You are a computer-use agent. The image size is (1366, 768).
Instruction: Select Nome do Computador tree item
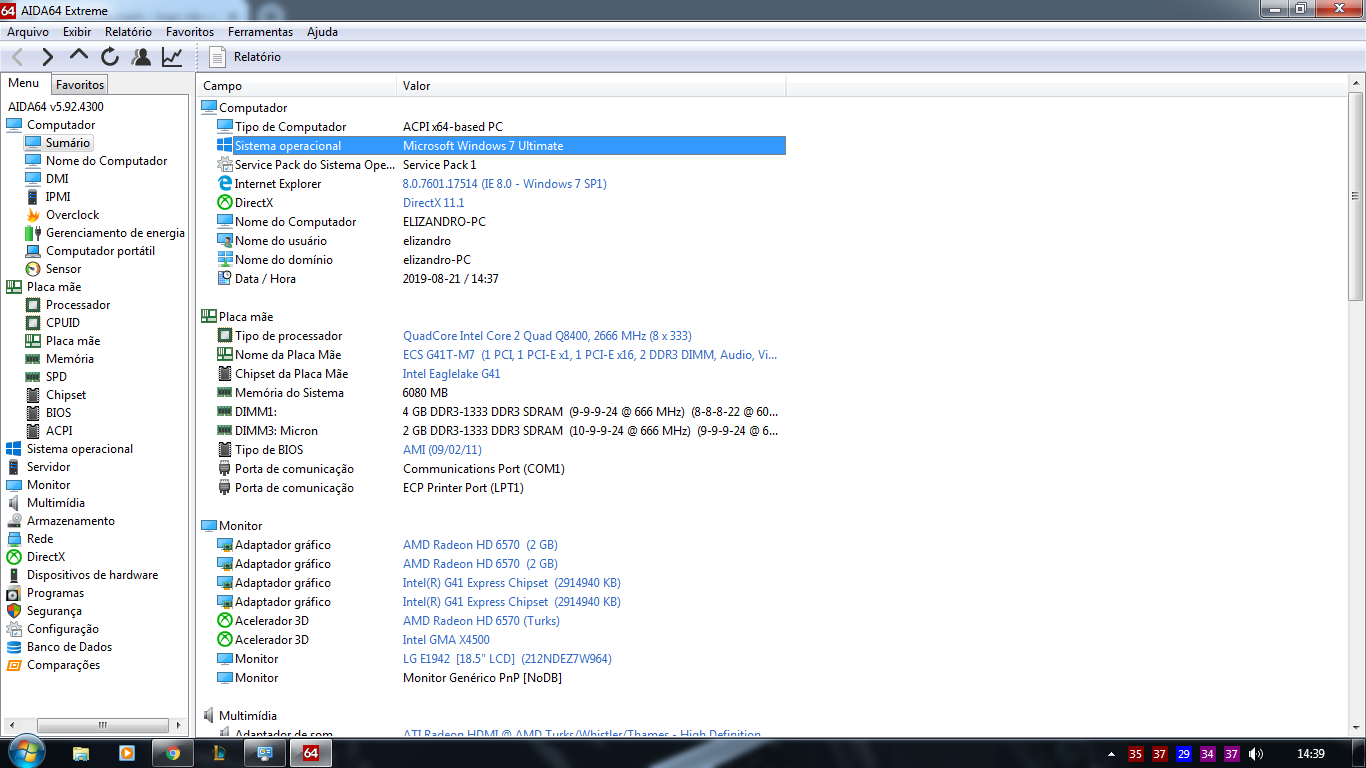point(106,161)
